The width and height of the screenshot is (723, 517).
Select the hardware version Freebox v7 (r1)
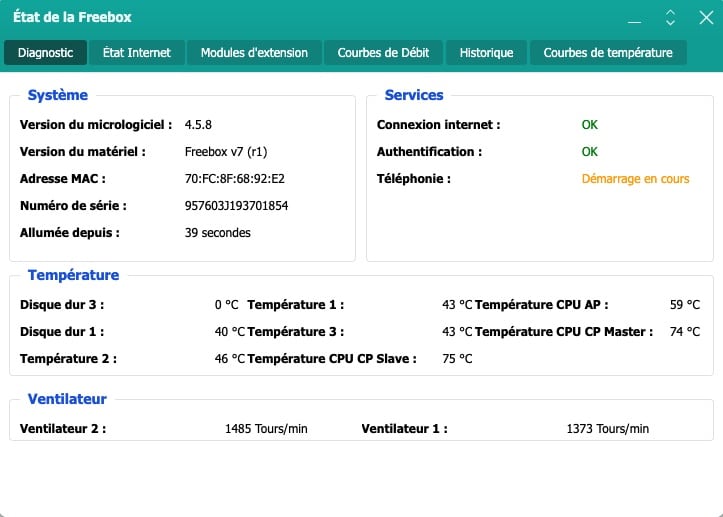point(226,152)
